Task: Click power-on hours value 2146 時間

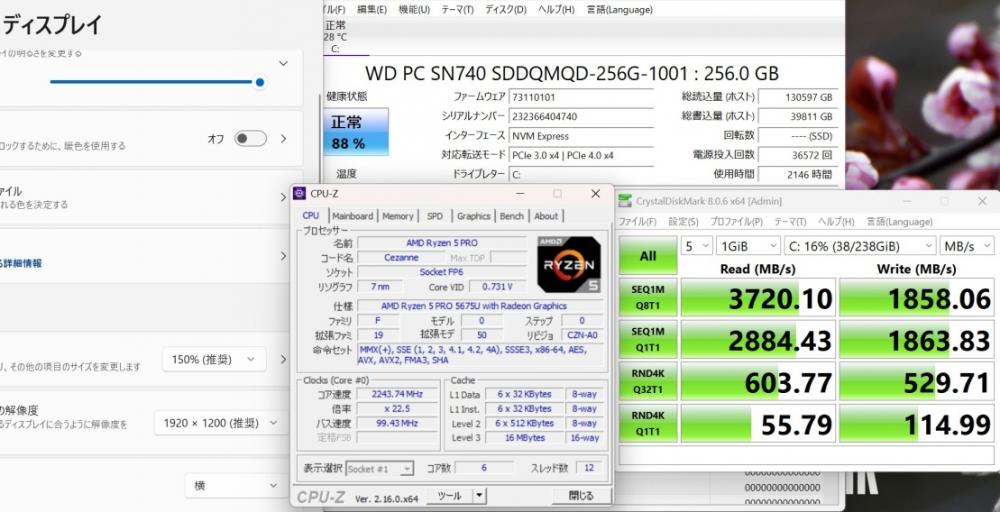Action: [x=797, y=174]
